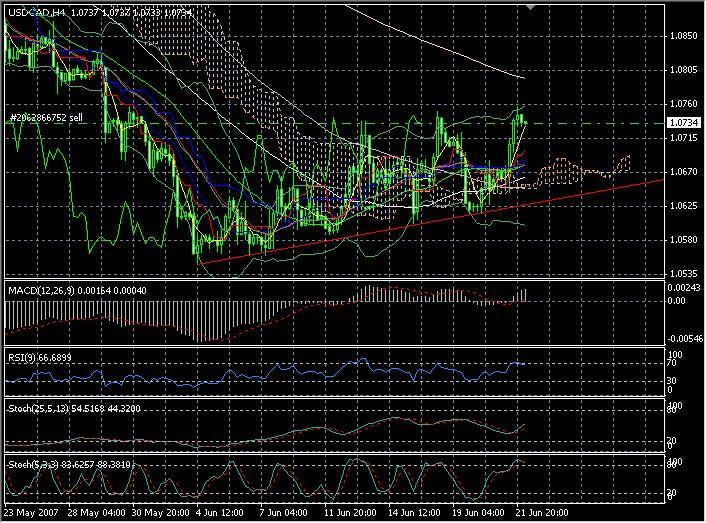
Task: Click the -0.00546 MACD scale value
Action: click(x=685, y=339)
